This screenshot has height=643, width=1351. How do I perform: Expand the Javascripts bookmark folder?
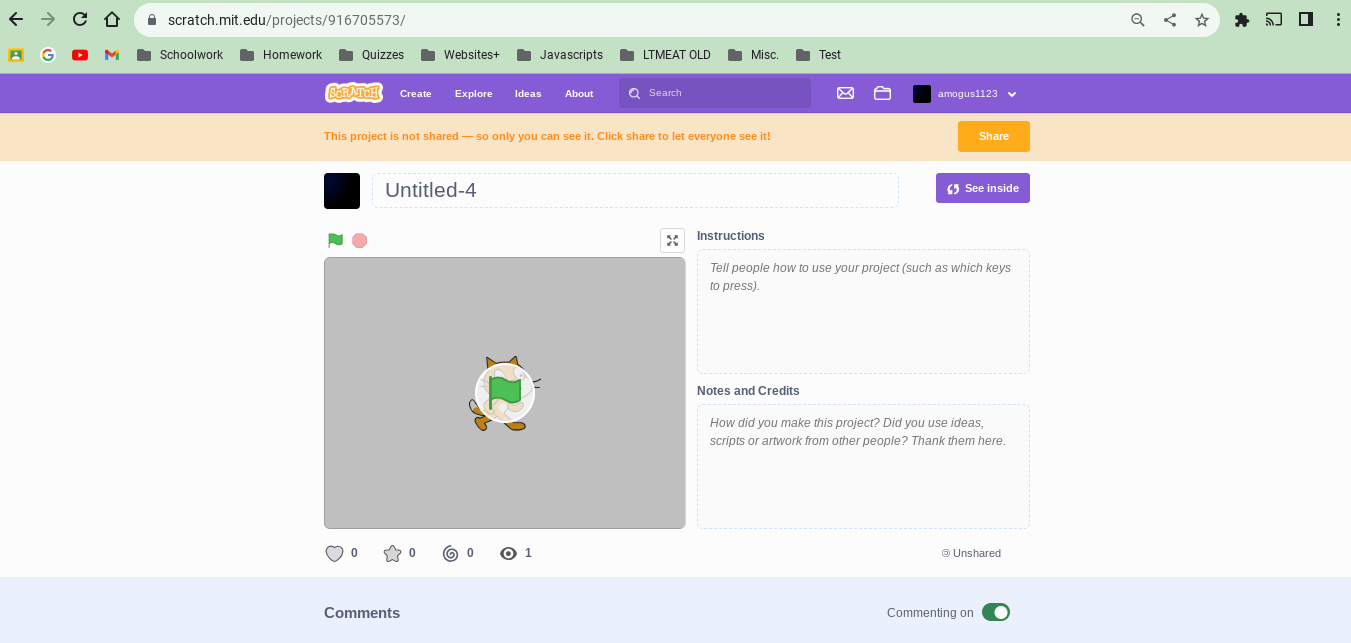coord(560,55)
